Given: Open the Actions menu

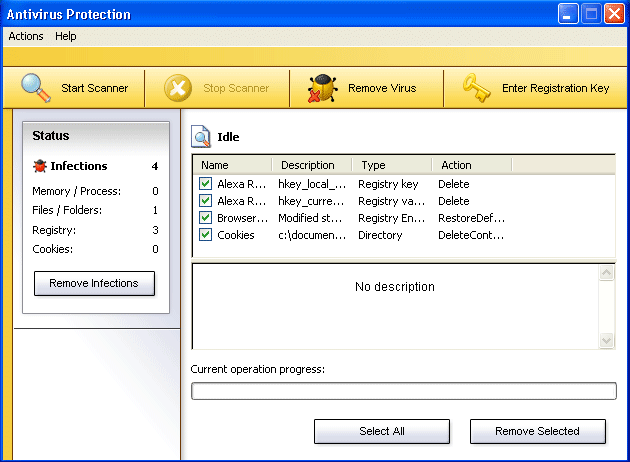Looking at the screenshot, I should [x=26, y=36].
